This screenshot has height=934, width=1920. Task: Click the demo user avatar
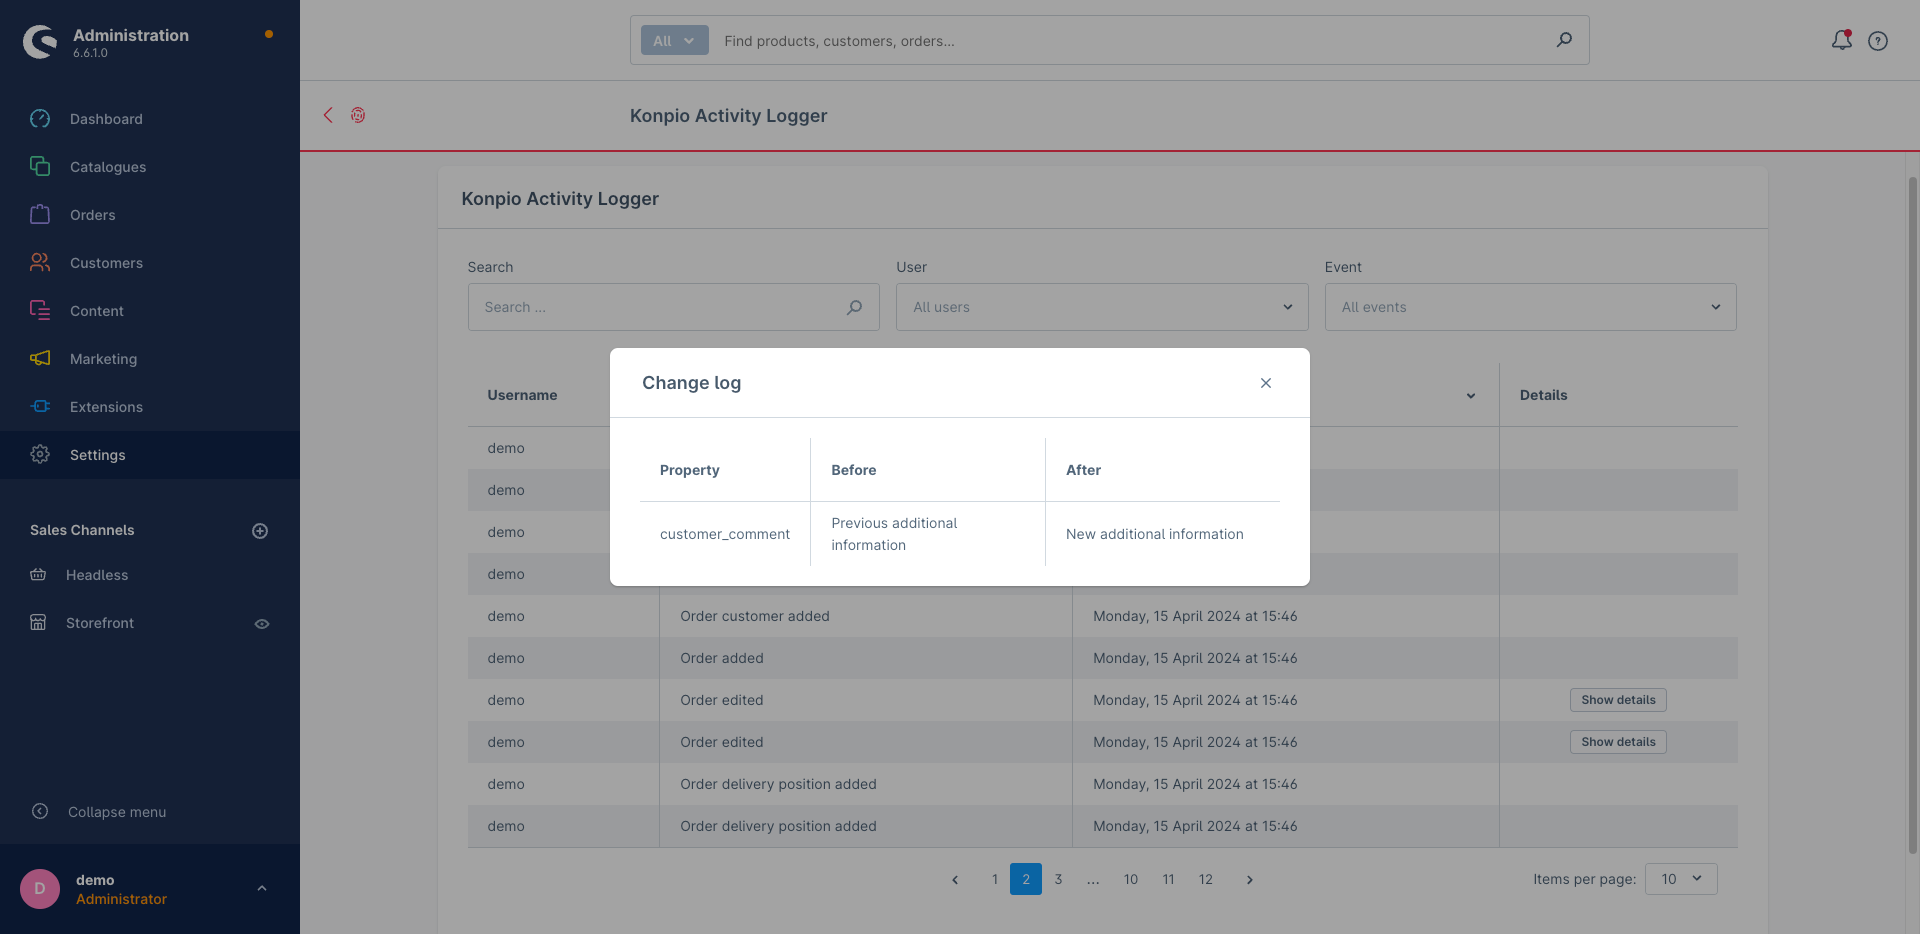[40, 889]
